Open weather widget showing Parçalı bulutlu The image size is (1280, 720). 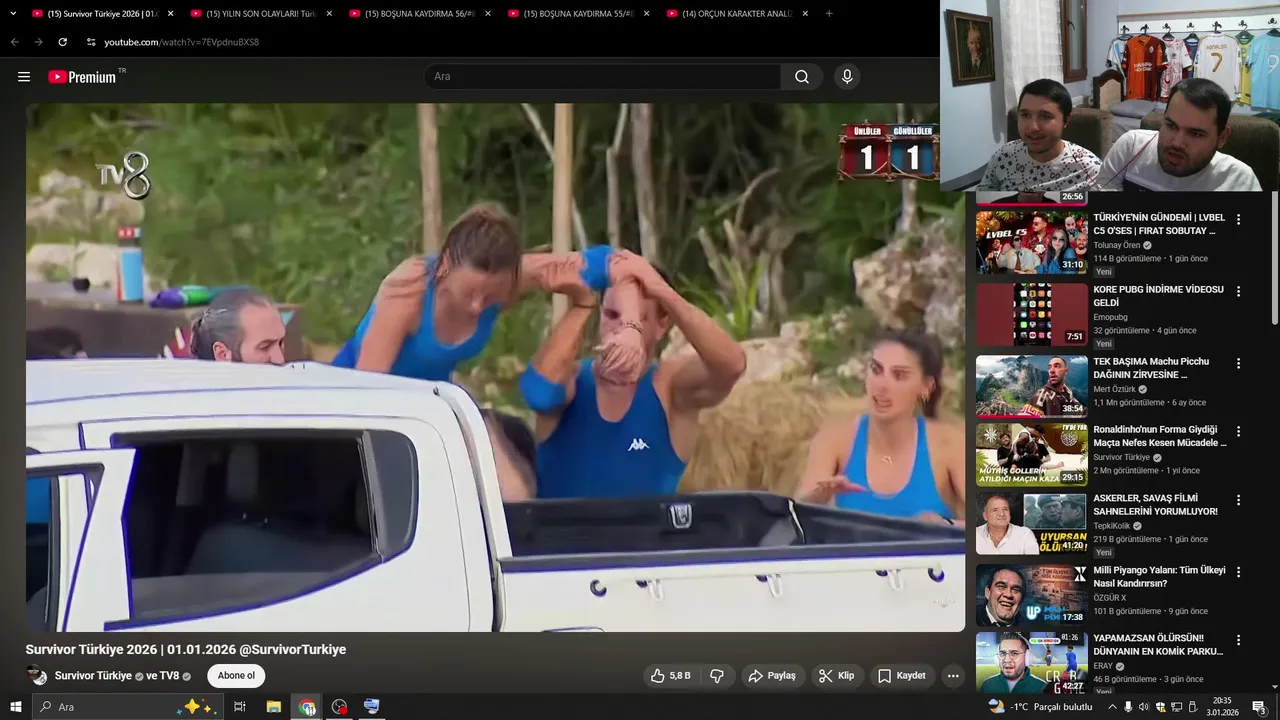[1040, 707]
